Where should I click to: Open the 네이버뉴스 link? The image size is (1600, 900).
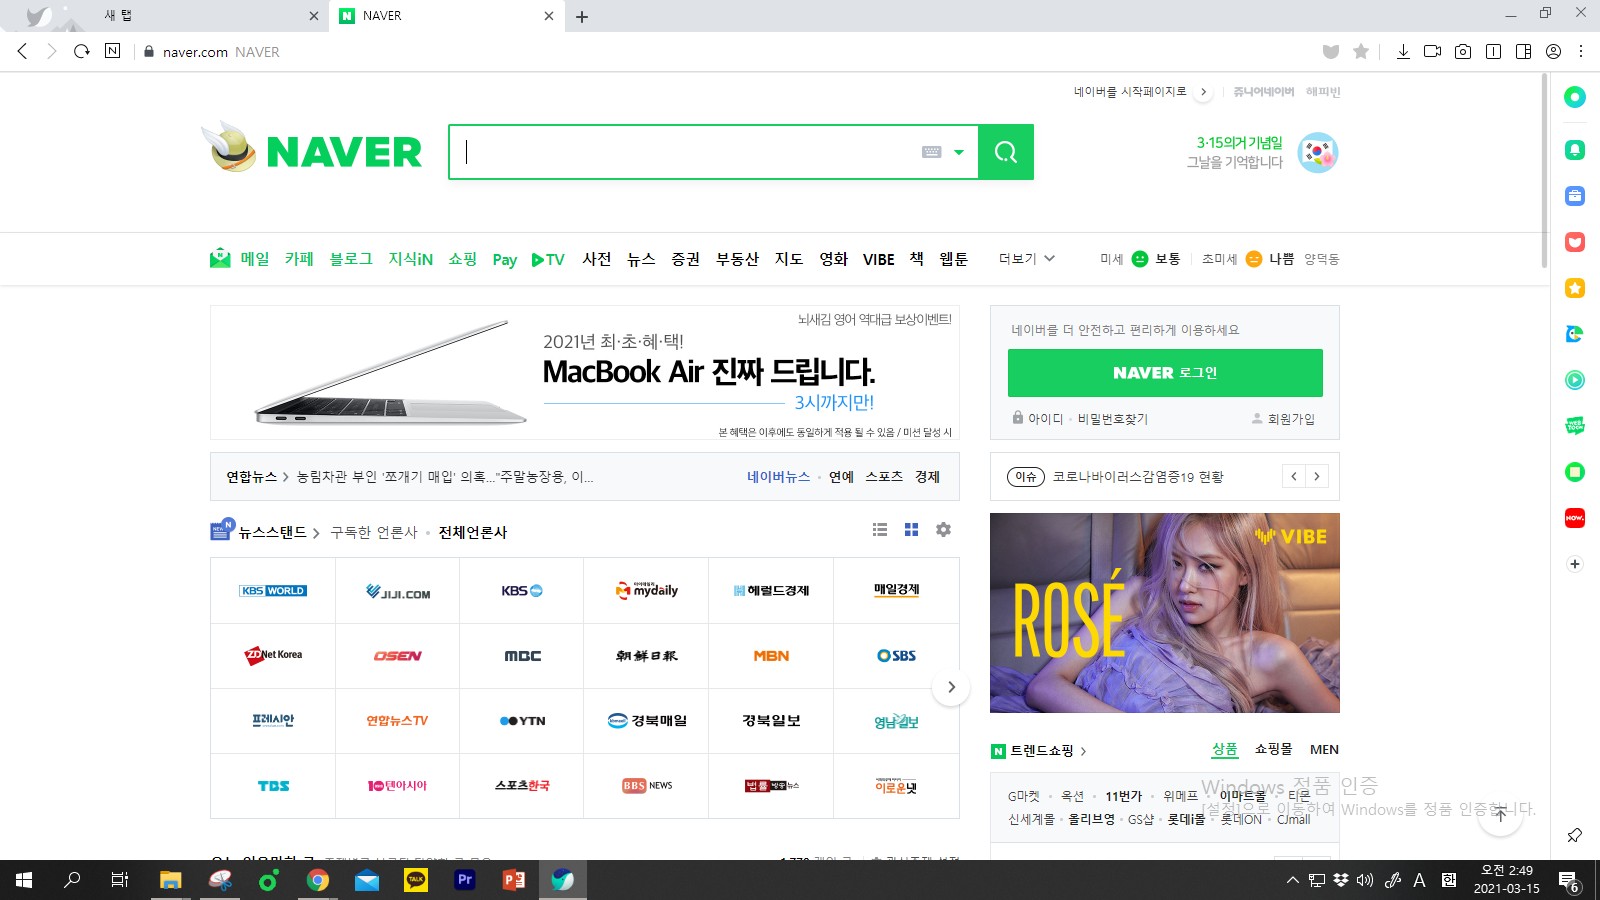[778, 477]
